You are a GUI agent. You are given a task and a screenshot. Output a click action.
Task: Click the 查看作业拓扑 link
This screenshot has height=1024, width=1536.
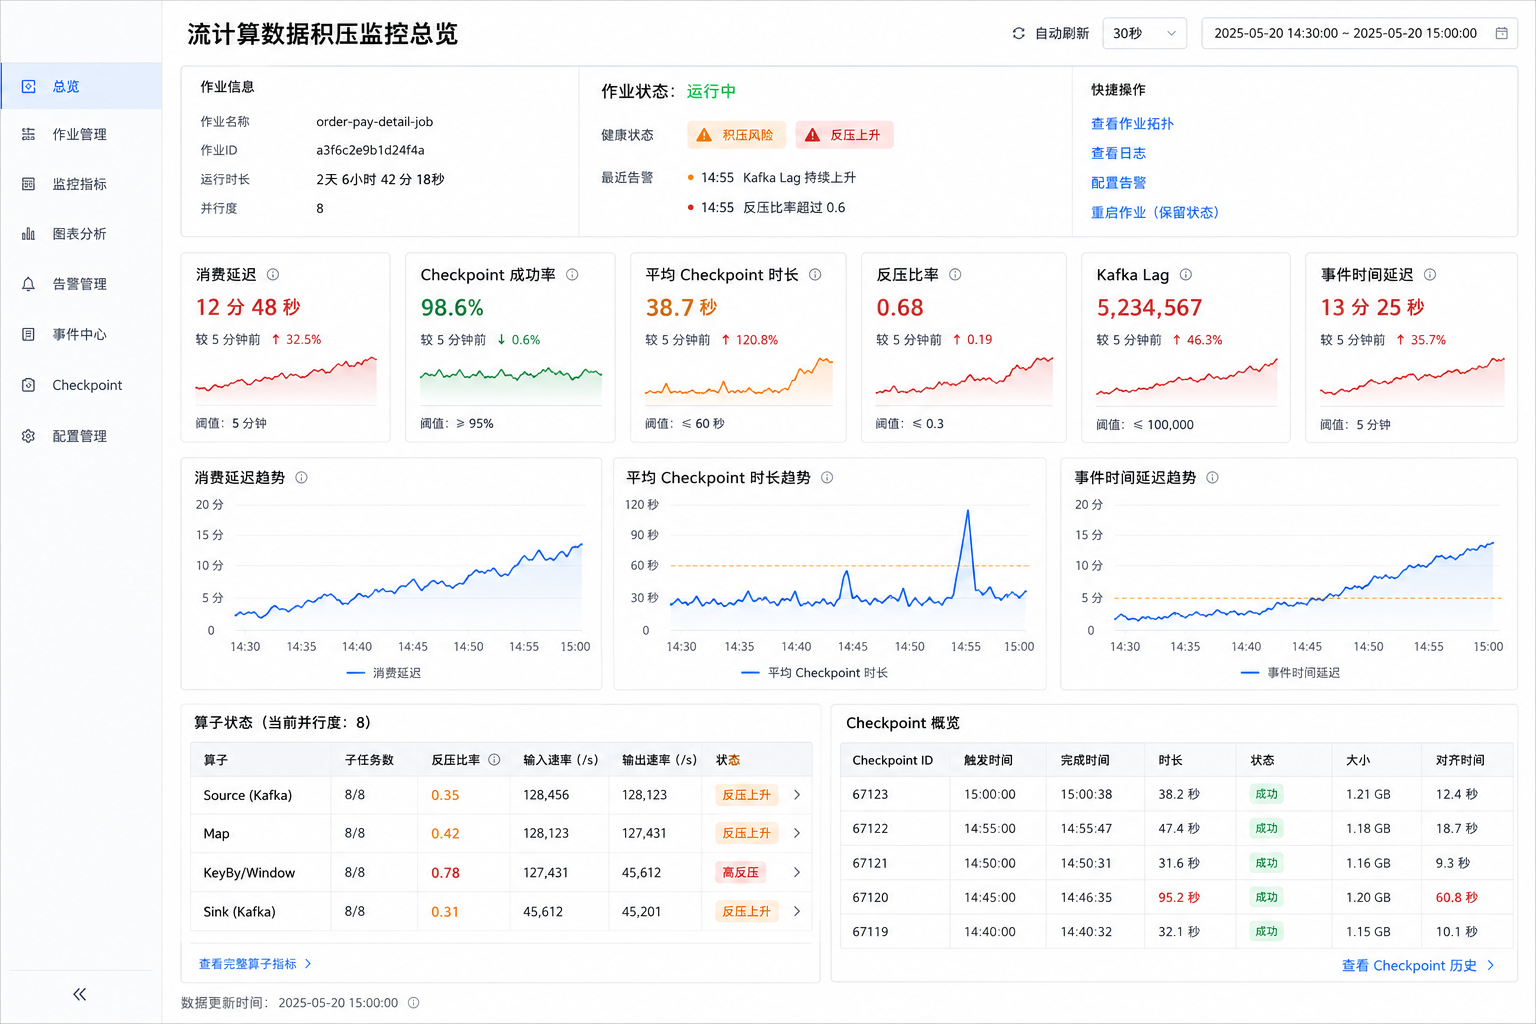tap(1132, 124)
